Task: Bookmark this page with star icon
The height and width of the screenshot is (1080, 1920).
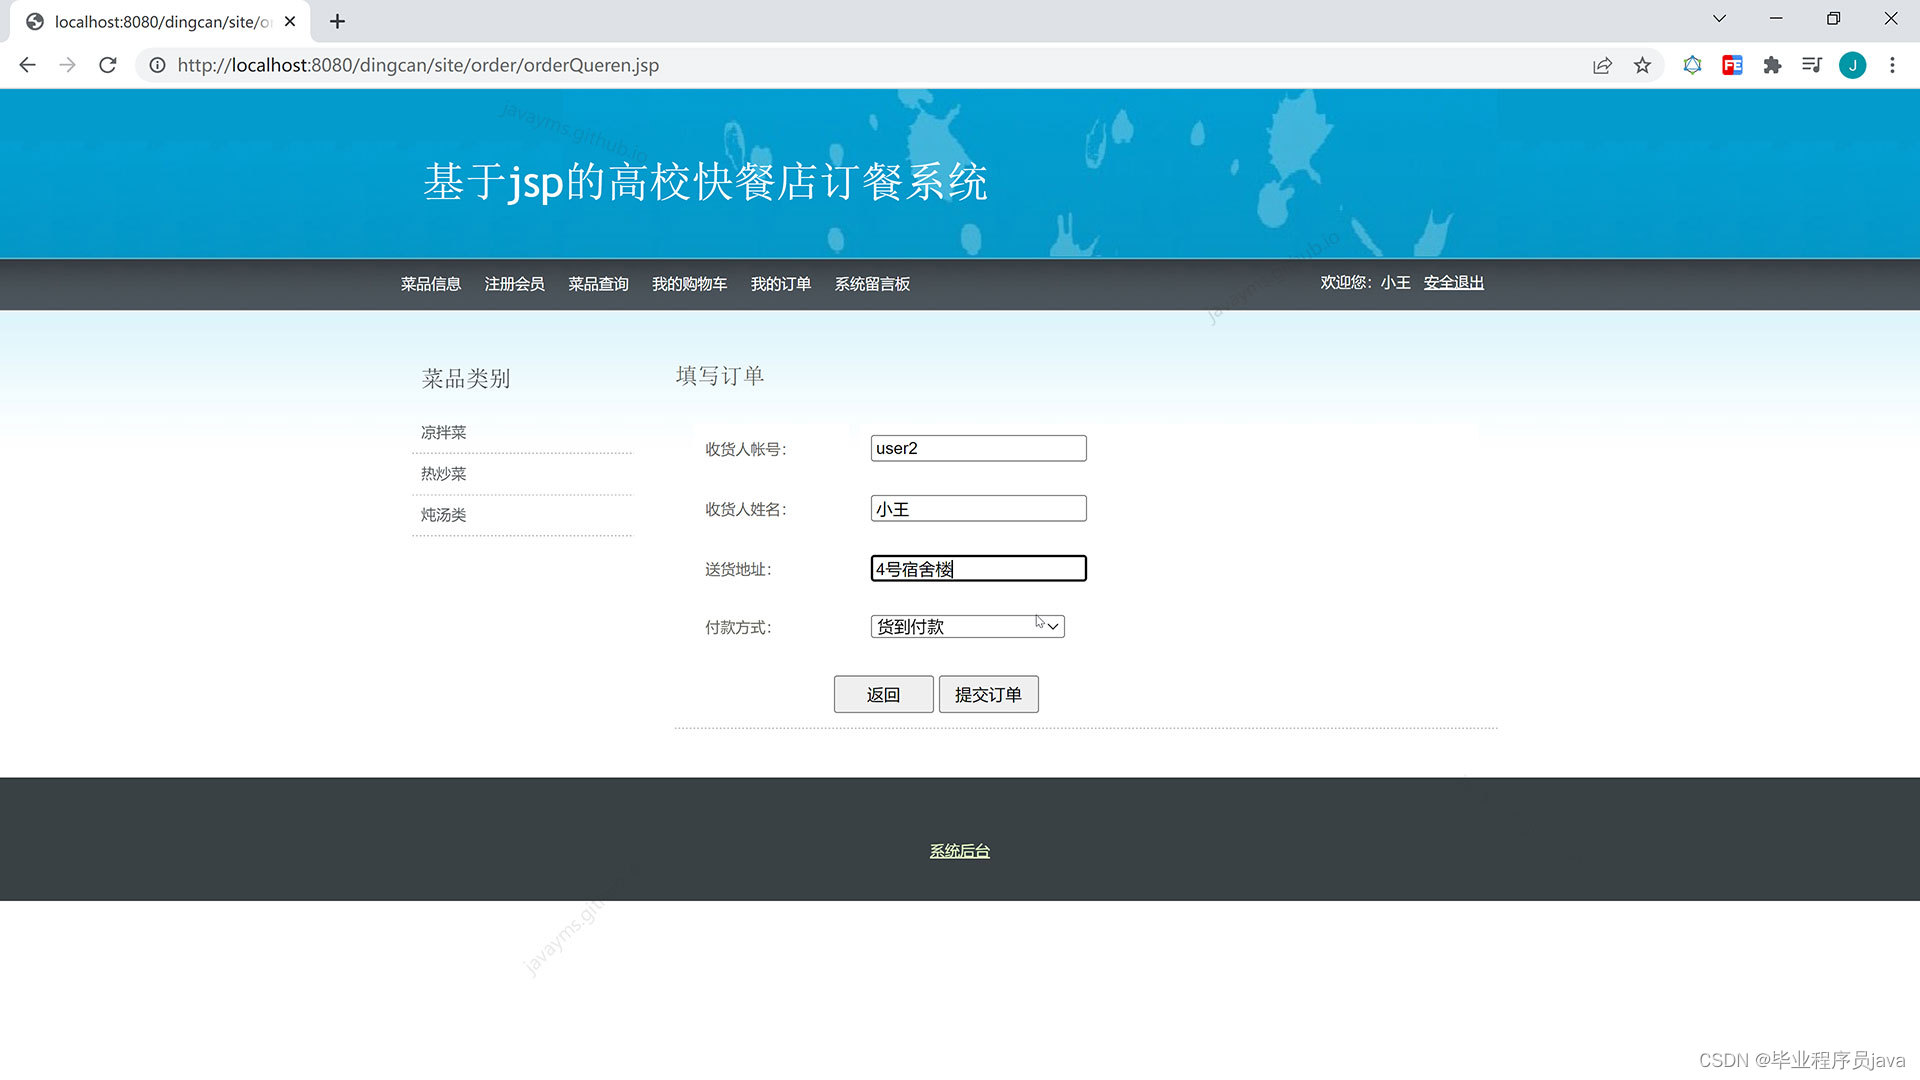Action: (1642, 65)
